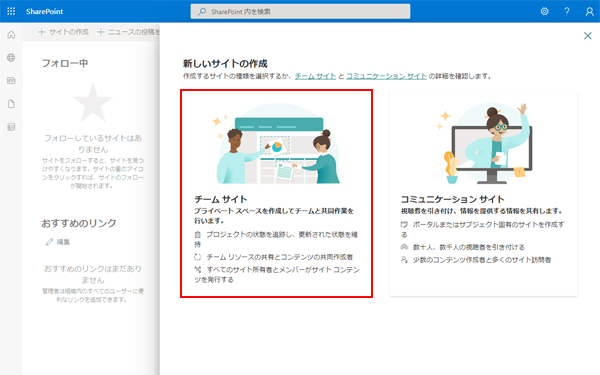Click text フォローしているサイトはありません
Screen dimensions: 600x375
(x=93, y=143)
